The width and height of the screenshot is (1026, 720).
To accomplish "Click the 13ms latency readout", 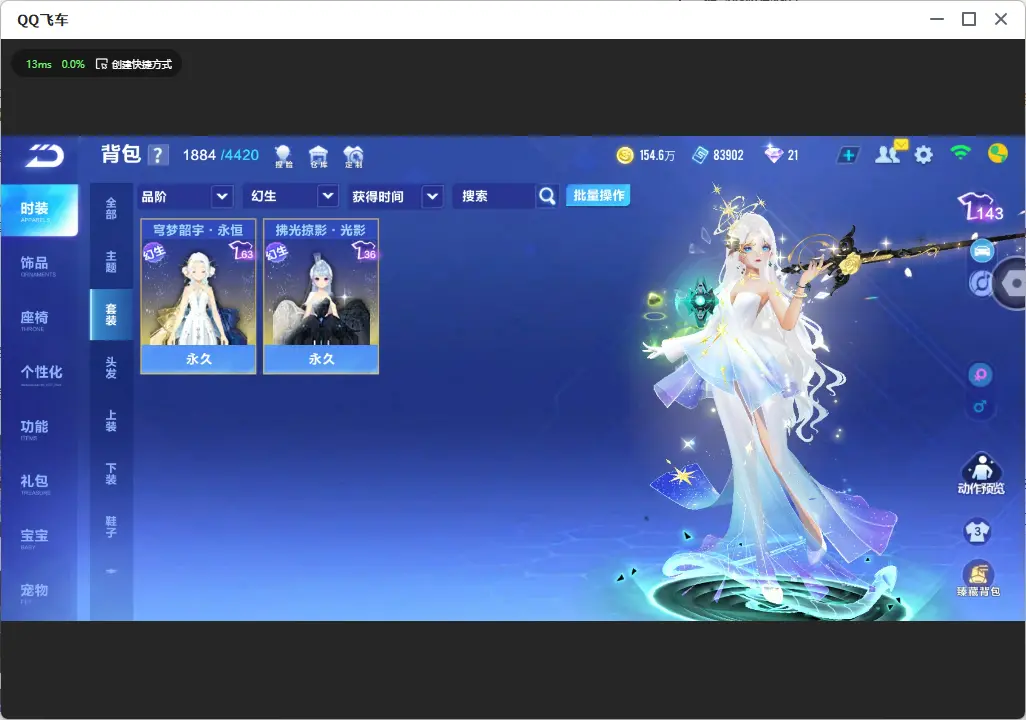I will click(x=39, y=64).
